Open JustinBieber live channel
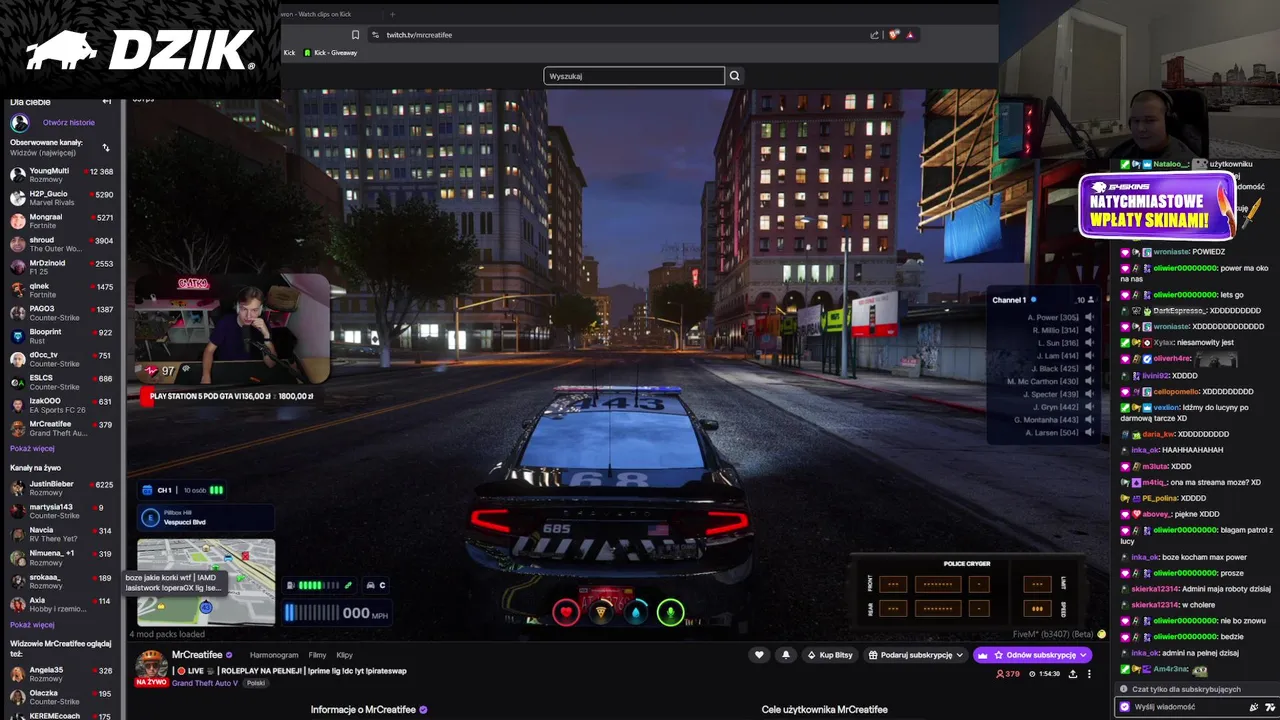The height and width of the screenshot is (720, 1280). (62, 488)
